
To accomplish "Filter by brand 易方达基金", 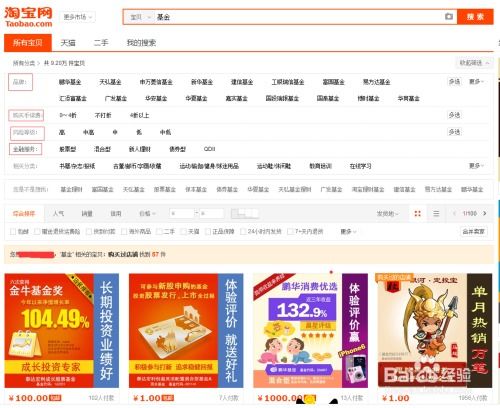I will (376, 82).
